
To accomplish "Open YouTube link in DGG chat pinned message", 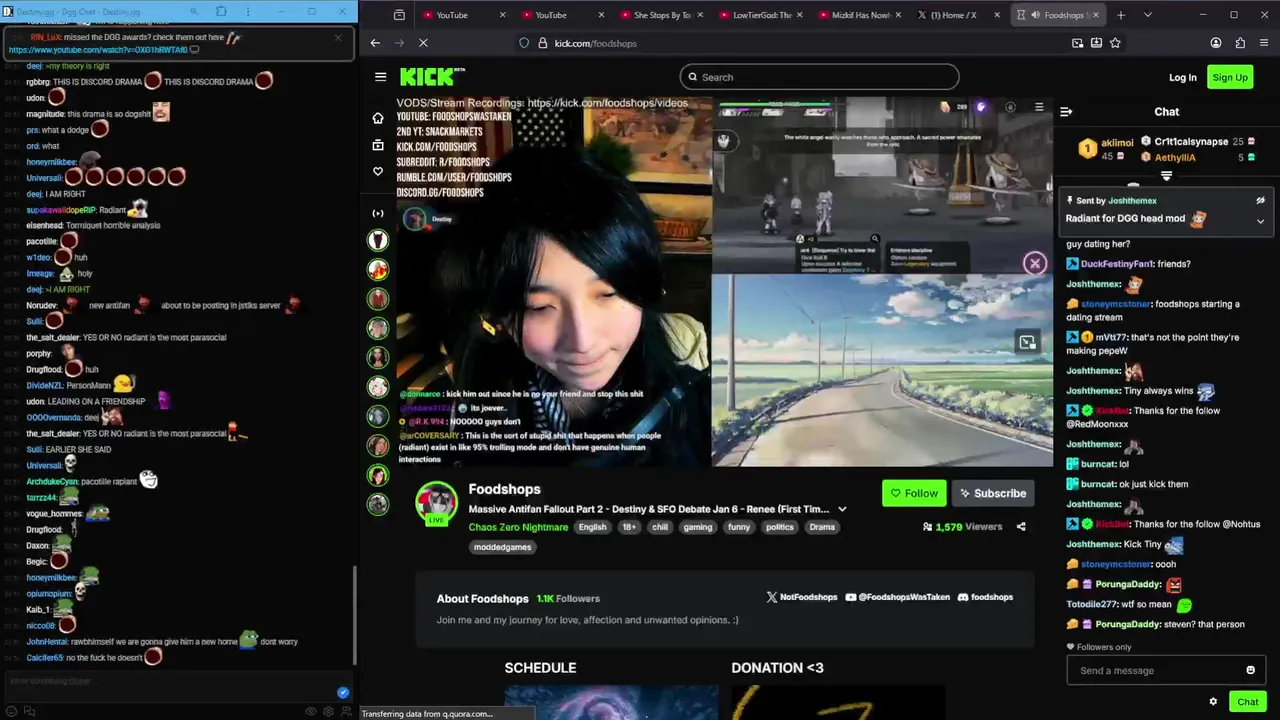I will 98,50.
